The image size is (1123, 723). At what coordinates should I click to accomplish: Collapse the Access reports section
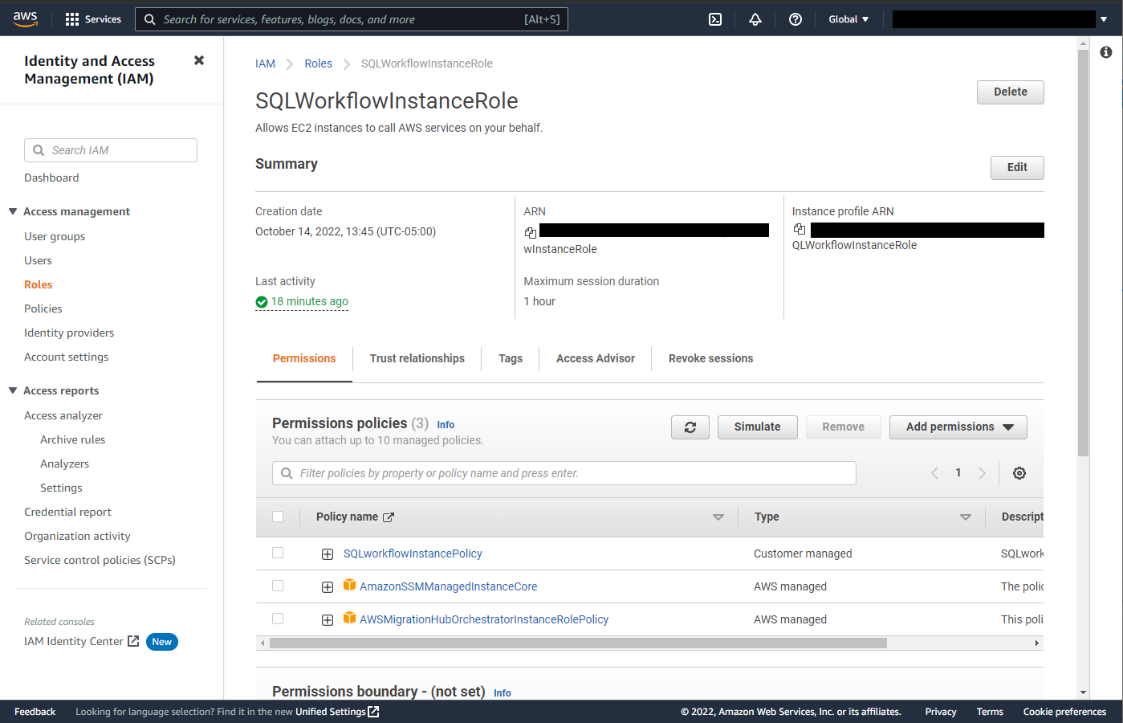[x=13, y=391]
